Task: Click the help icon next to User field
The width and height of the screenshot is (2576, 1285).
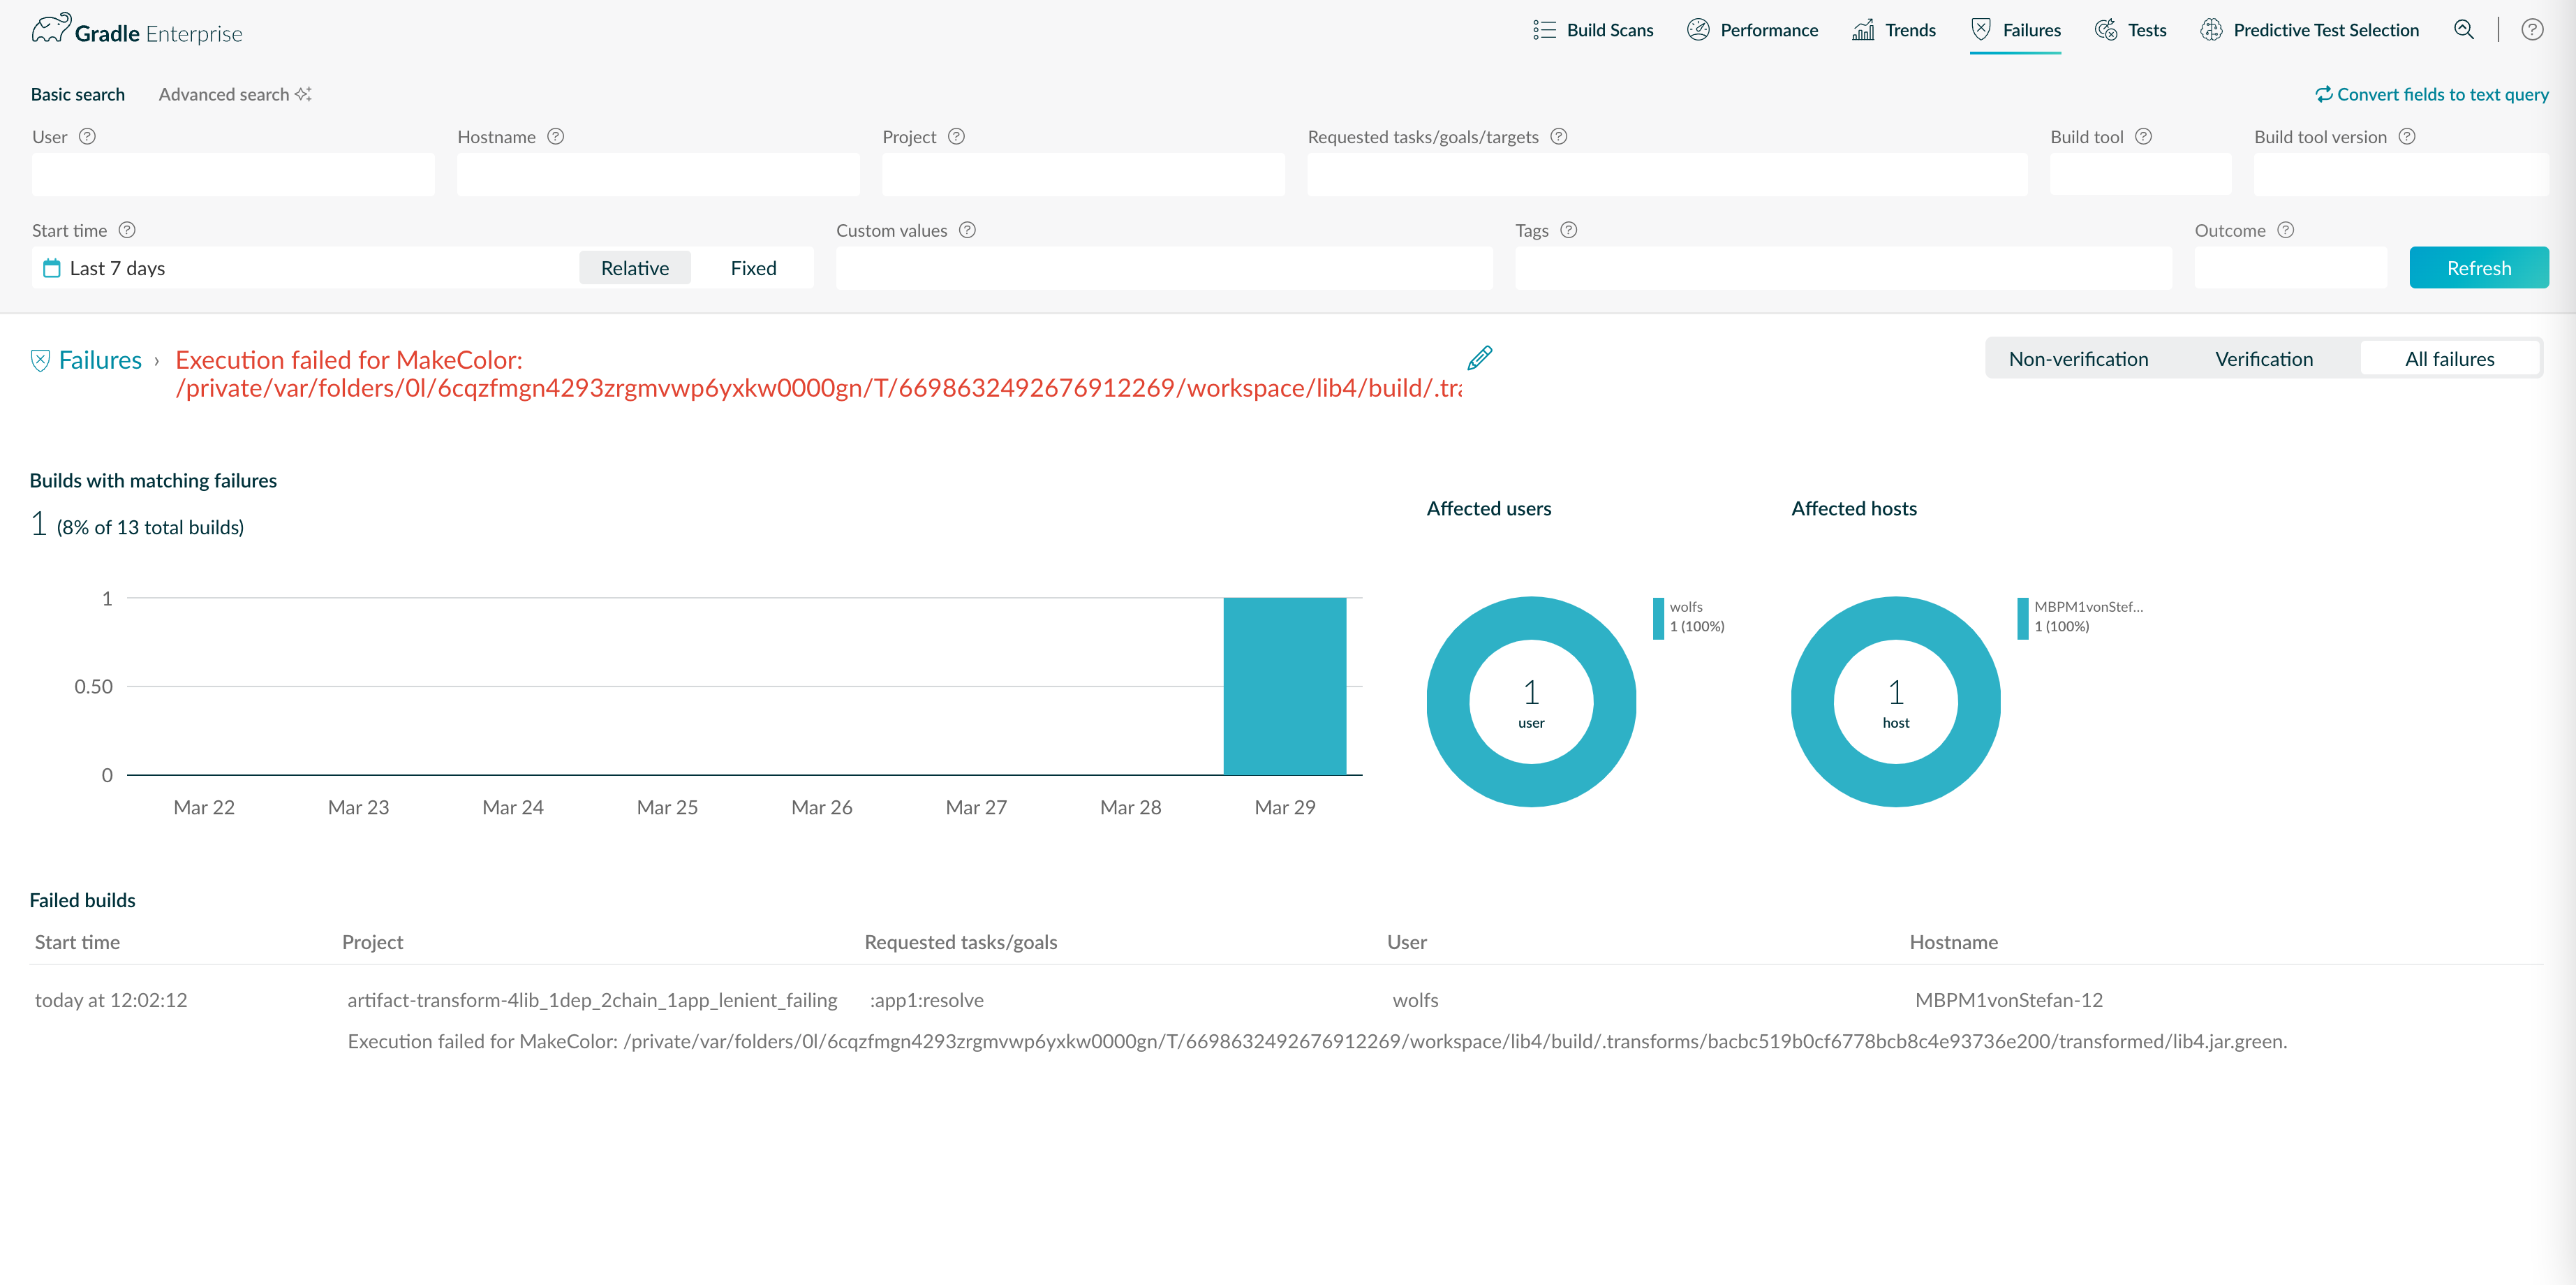Action: [88, 136]
